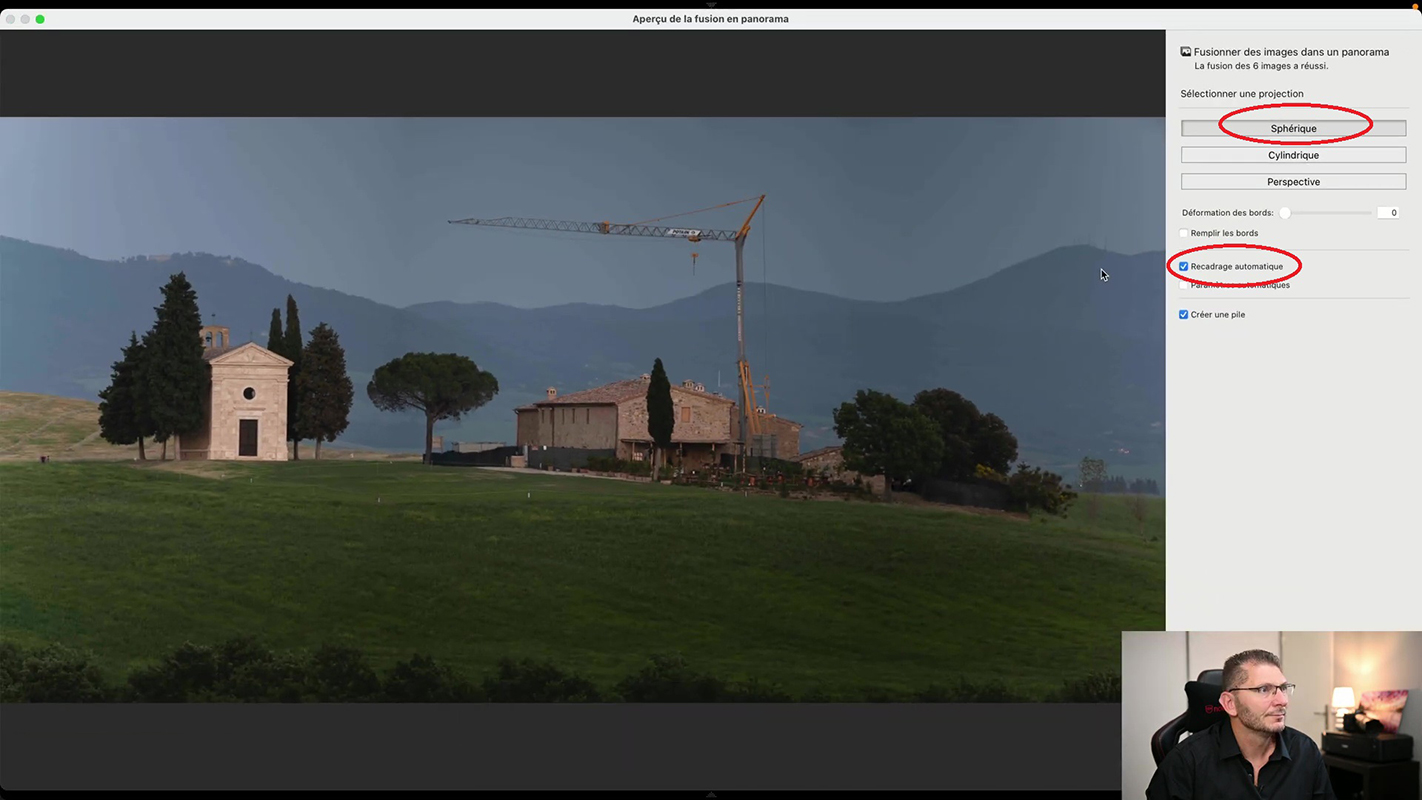
Task: Close the panorama preview window
Action: [x=11, y=19]
